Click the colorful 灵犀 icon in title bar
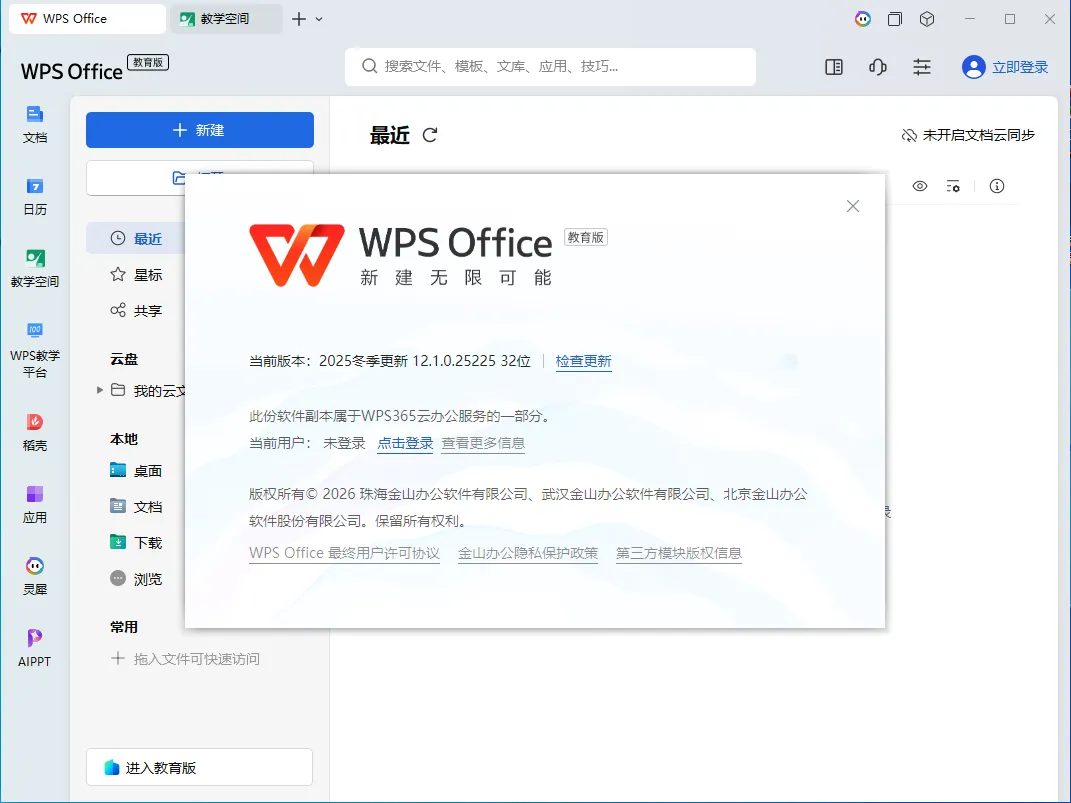1071x803 pixels. [863, 19]
